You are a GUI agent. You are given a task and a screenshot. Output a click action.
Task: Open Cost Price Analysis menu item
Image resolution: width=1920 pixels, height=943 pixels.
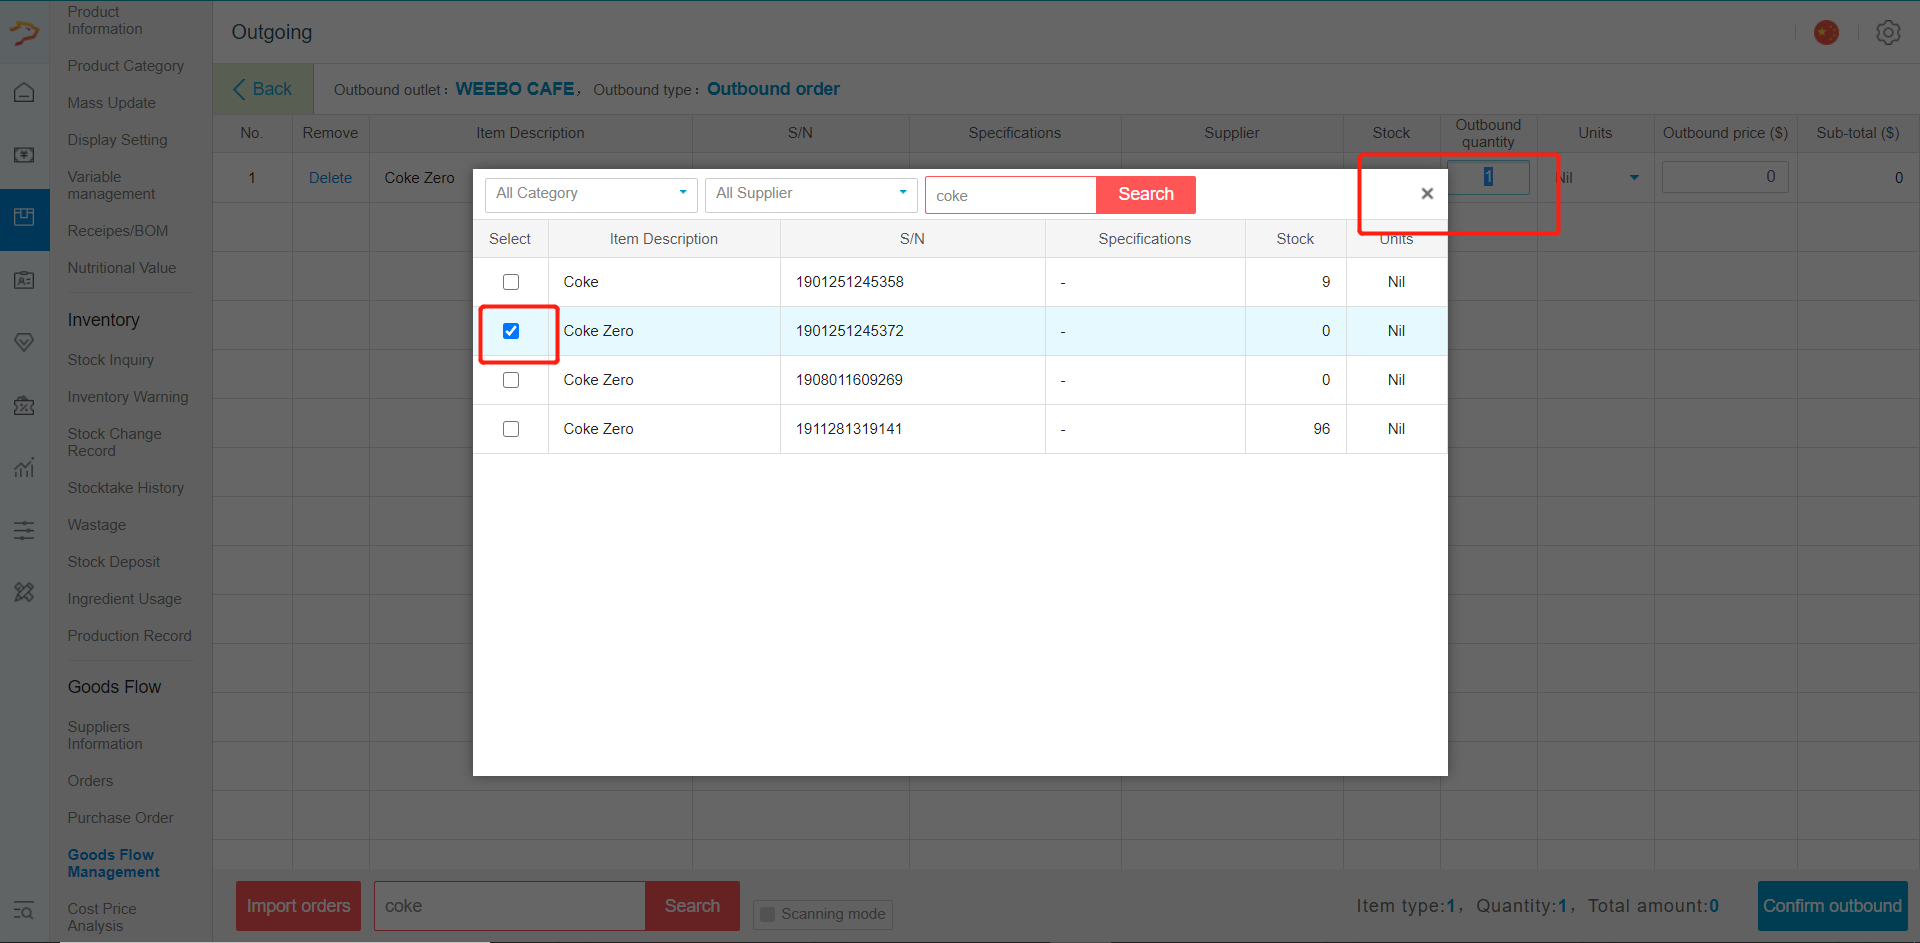pyautogui.click(x=102, y=917)
